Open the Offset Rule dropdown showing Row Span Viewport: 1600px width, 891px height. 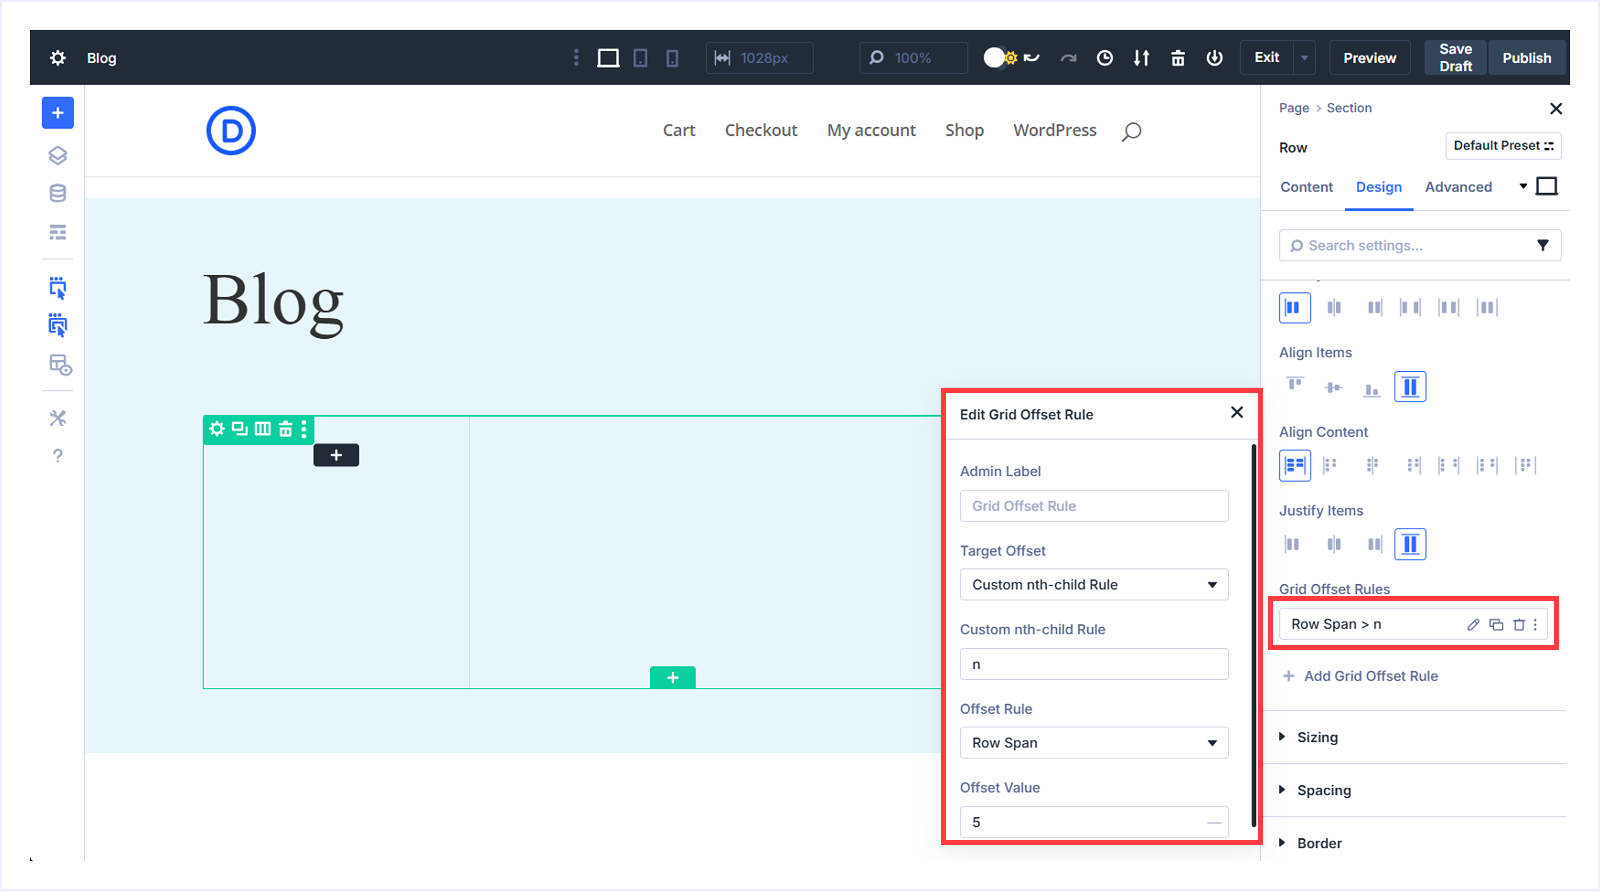pyautogui.click(x=1094, y=743)
